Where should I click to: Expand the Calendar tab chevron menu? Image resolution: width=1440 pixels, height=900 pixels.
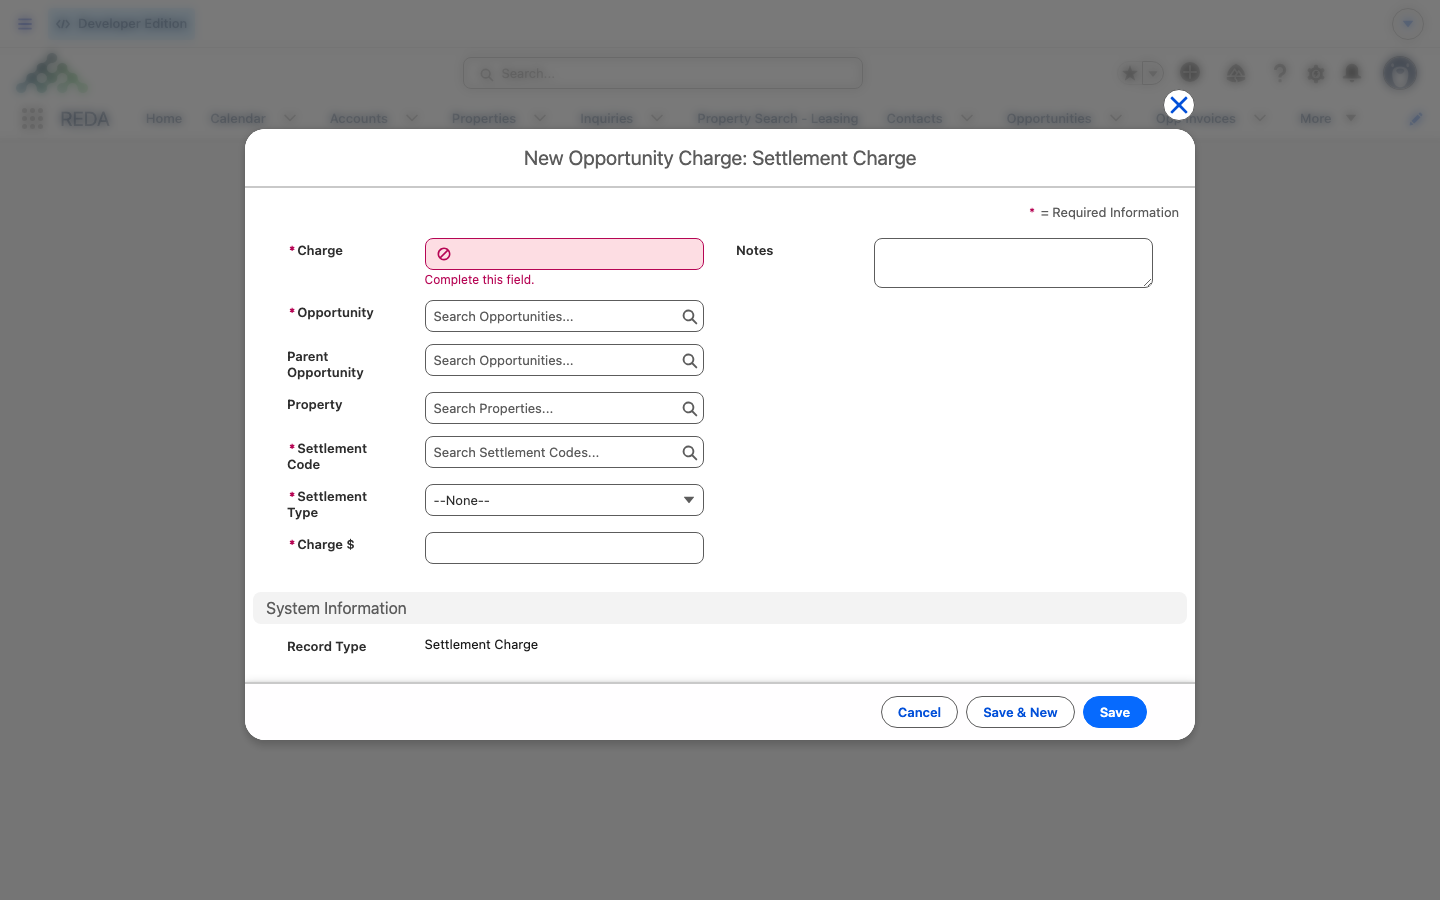pos(290,118)
